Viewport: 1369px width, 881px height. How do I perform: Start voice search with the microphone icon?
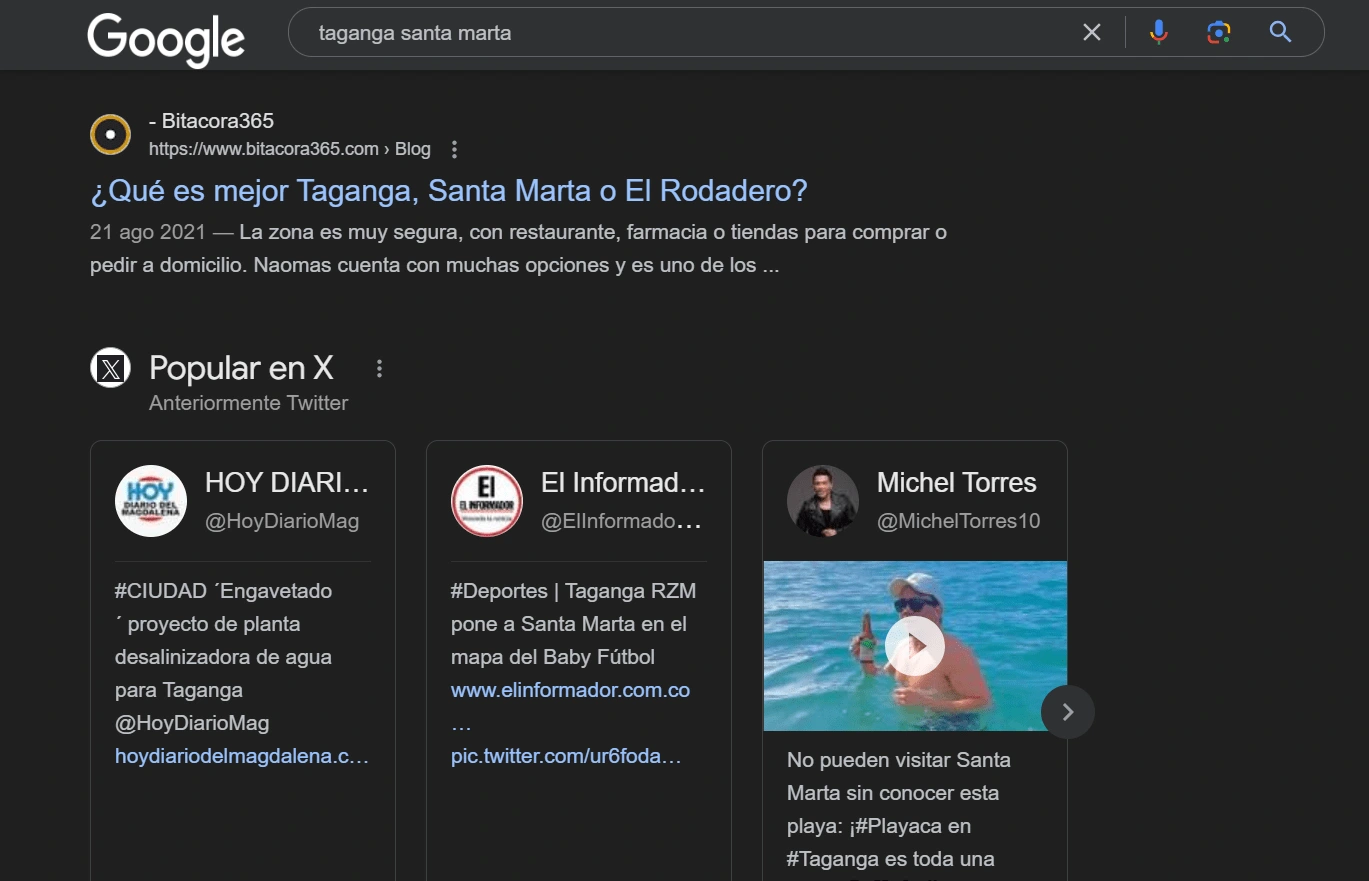click(1158, 33)
